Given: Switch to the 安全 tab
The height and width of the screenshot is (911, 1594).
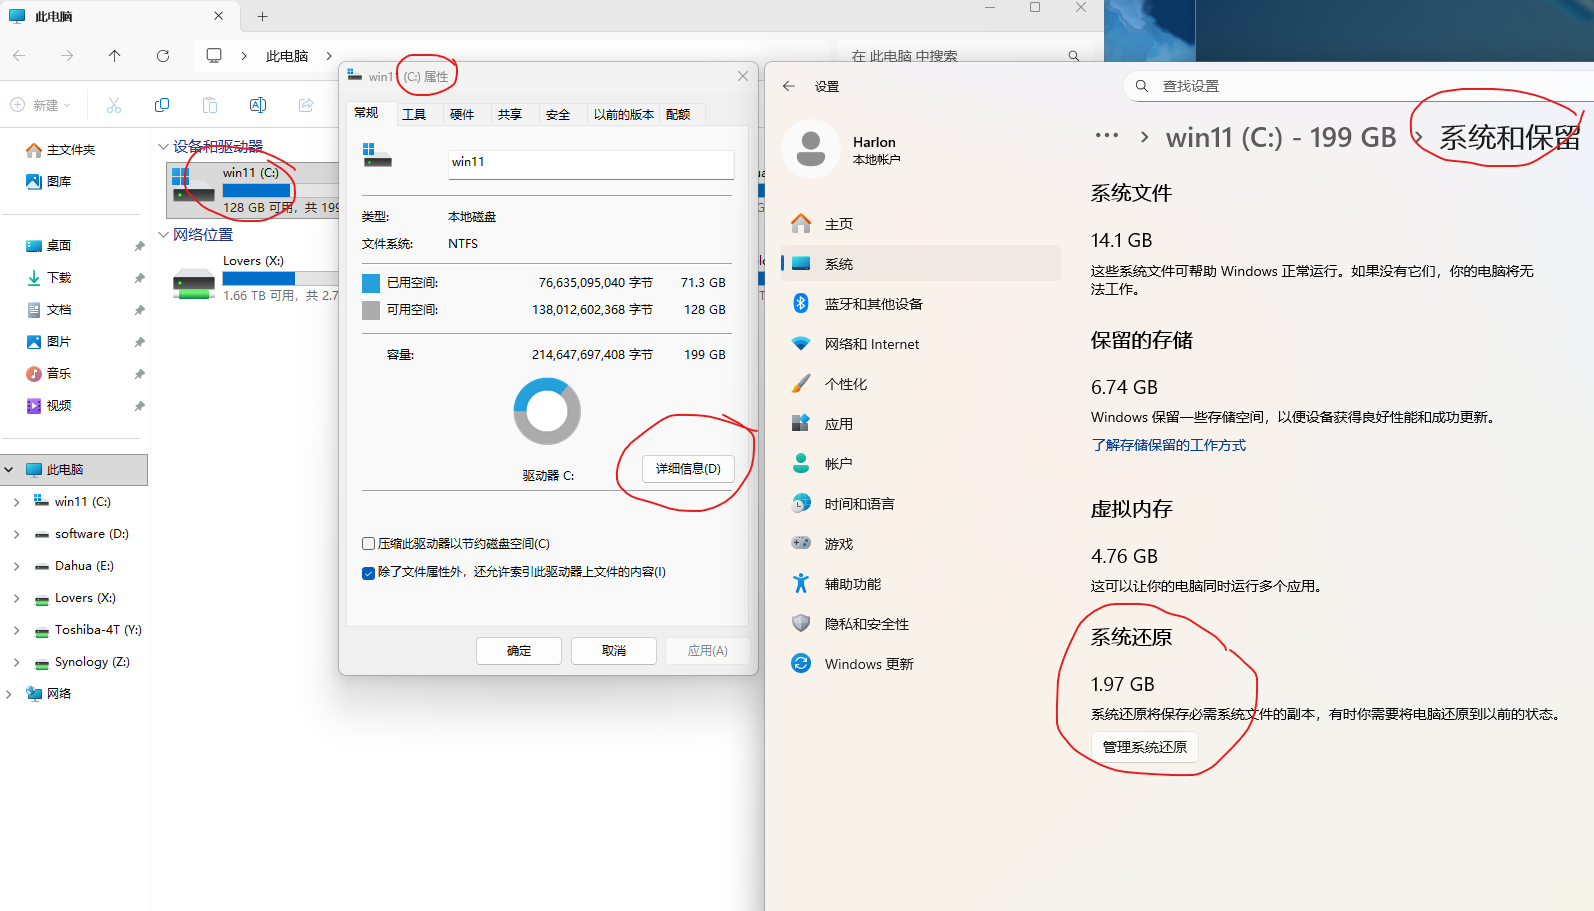Looking at the screenshot, I should pyautogui.click(x=558, y=114).
